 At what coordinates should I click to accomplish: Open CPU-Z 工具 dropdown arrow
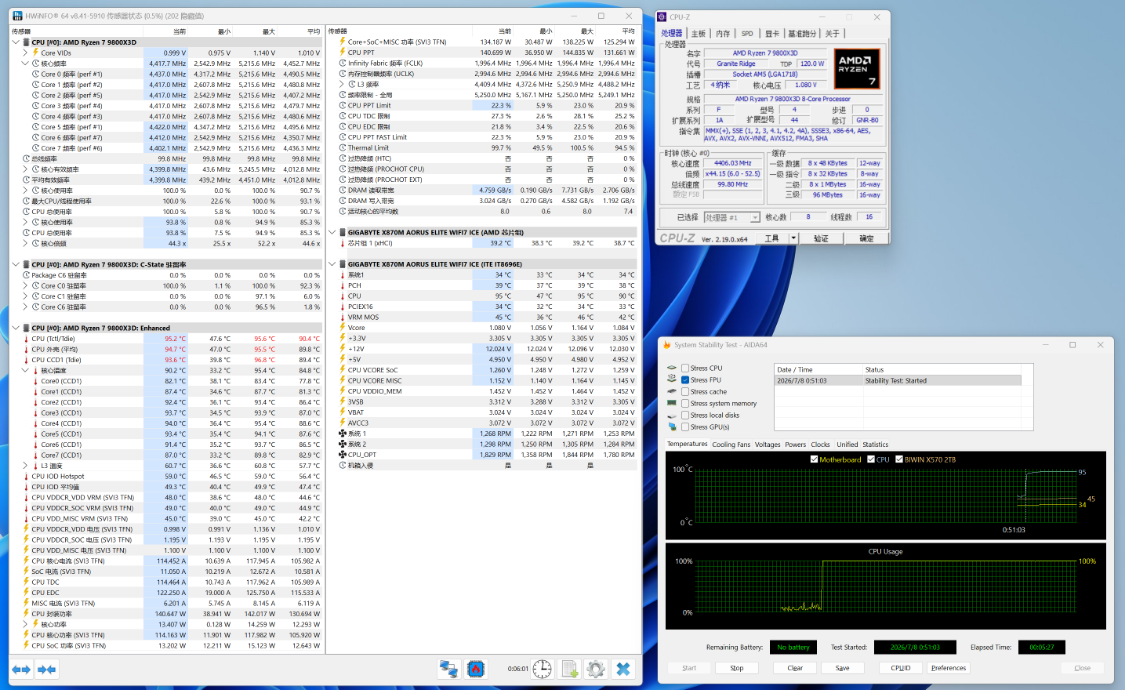[794, 238]
